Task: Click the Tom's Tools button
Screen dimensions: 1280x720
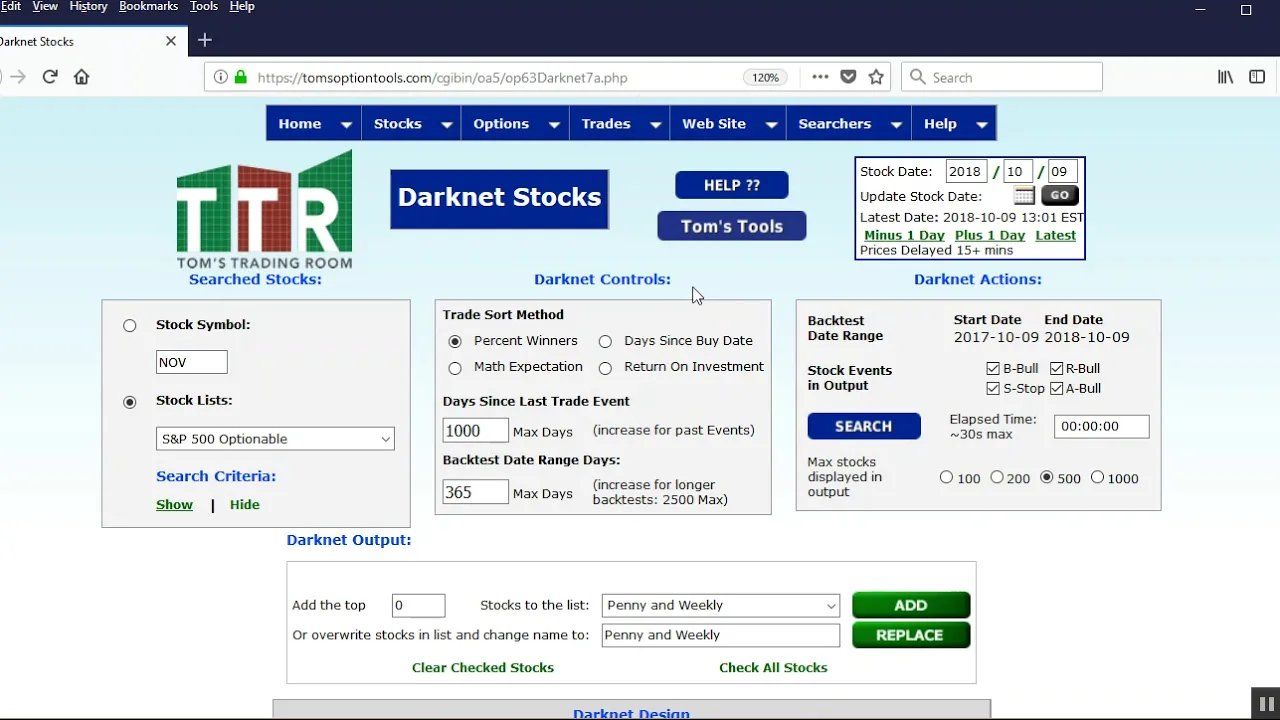Action: 732,226
